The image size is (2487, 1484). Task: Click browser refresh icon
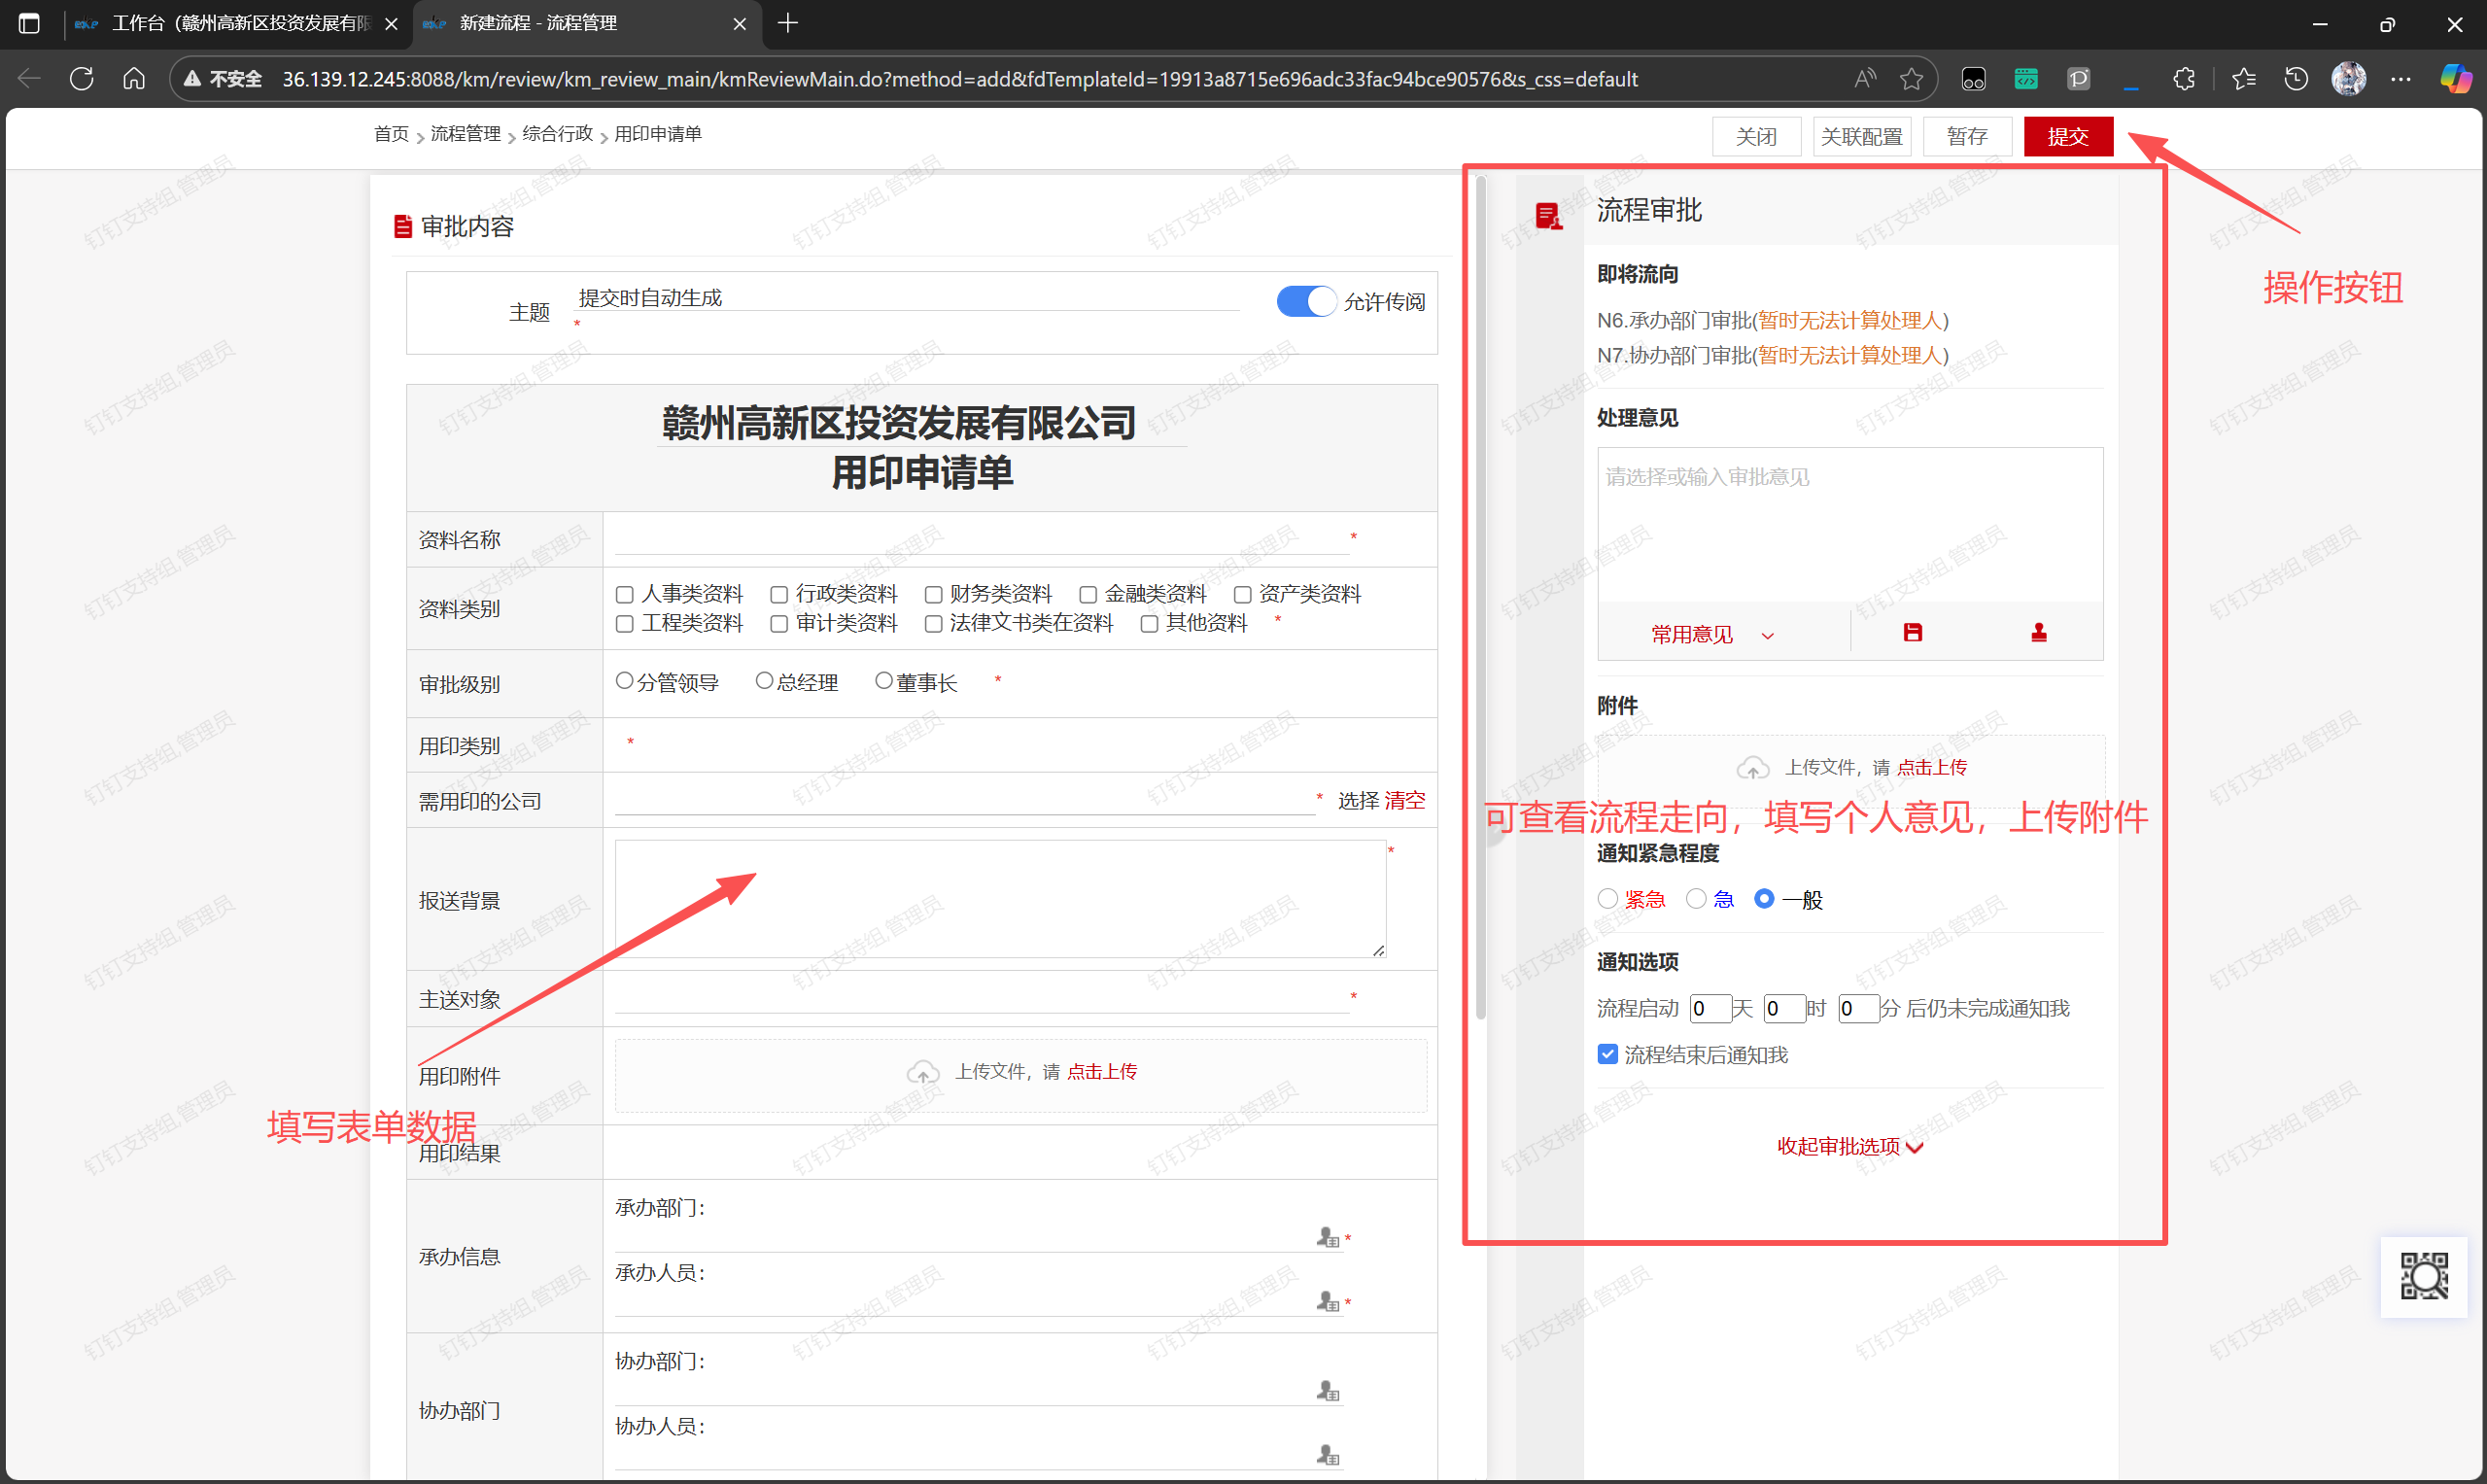pos(82,79)
